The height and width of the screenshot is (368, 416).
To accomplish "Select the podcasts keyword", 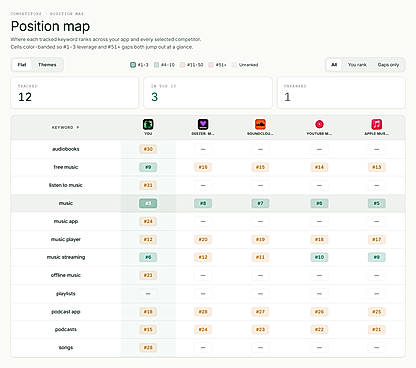I will [x=66, y=329].
